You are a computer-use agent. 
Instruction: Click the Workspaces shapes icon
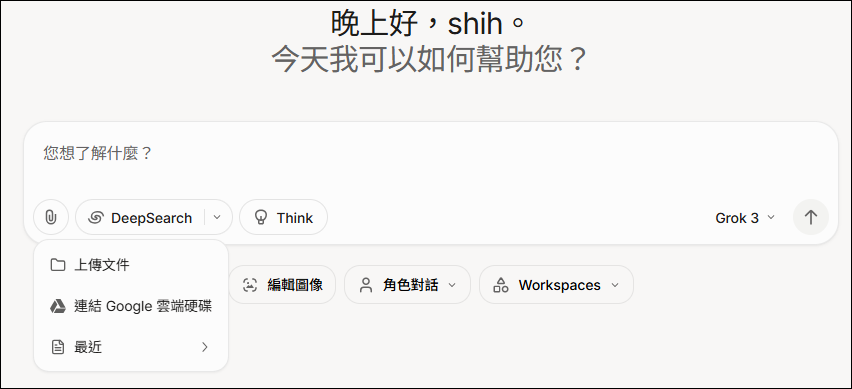(x=500, y=285)
